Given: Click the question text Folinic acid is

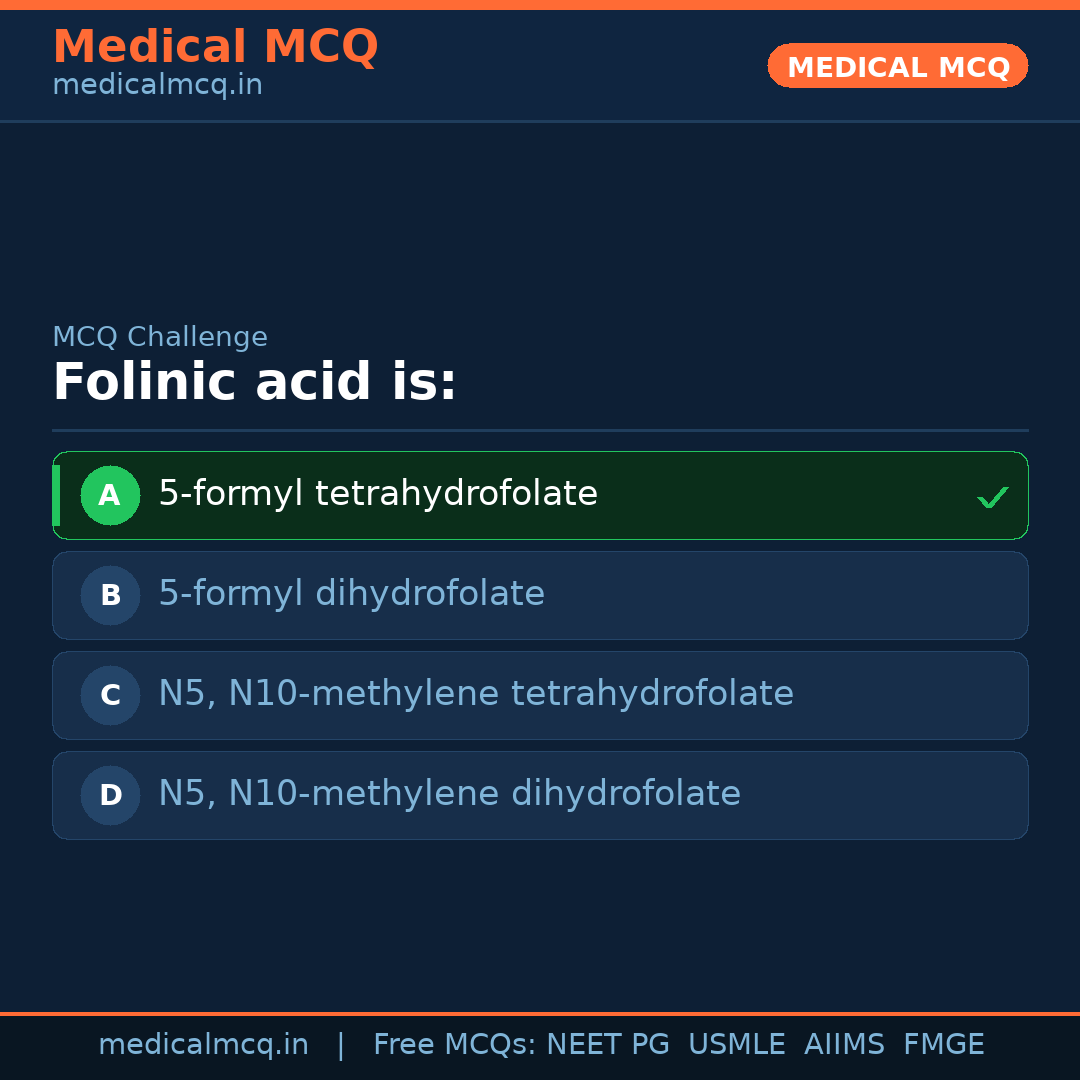Looking at the screenshot, I should pos(254,383).
